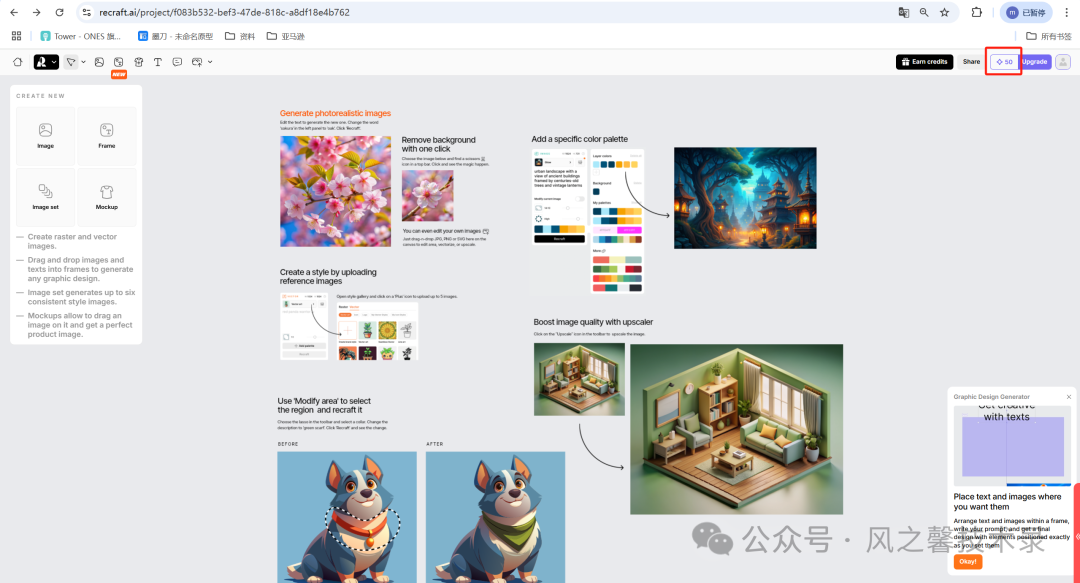Click the 'CREATE NEW' panel label
This screenshot has width=1080, height=583.
click(x=41, y=96)
